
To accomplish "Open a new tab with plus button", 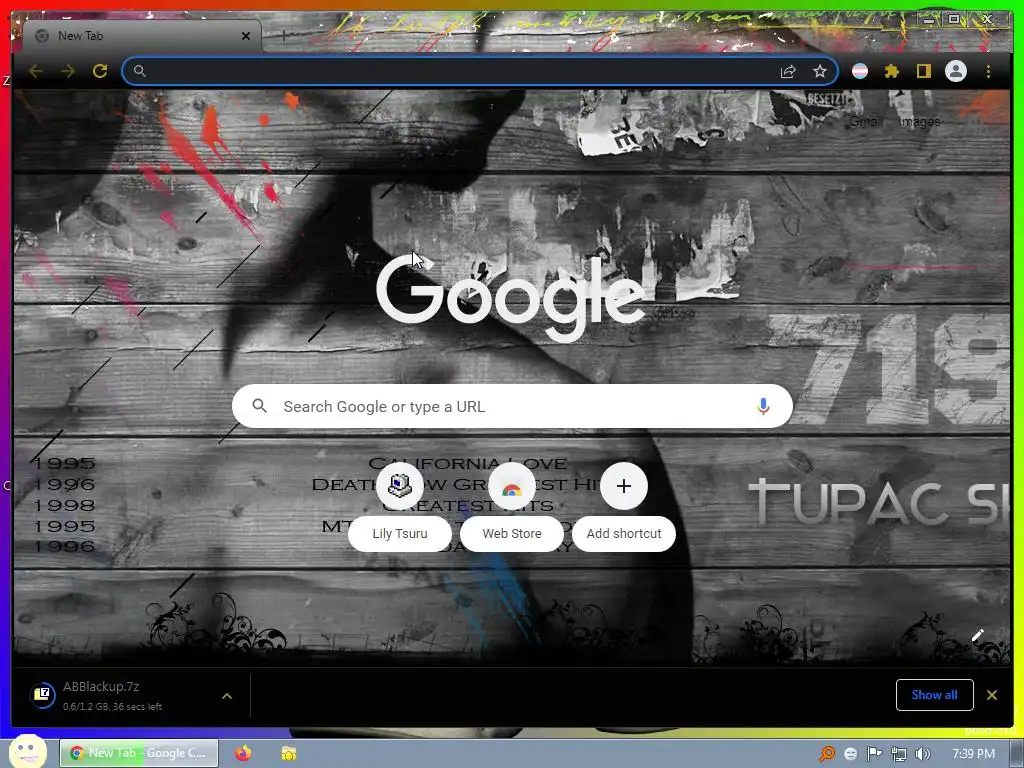I will click(283, 36).
